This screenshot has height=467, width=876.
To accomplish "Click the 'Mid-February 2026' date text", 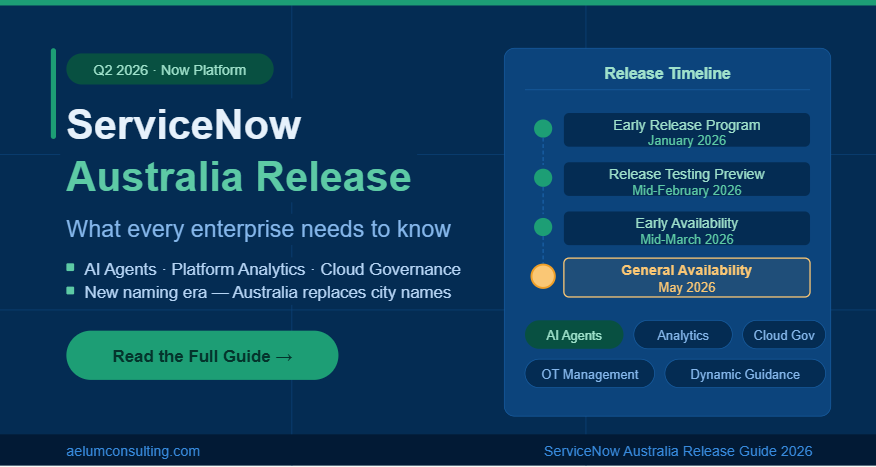I will [687, 190].
